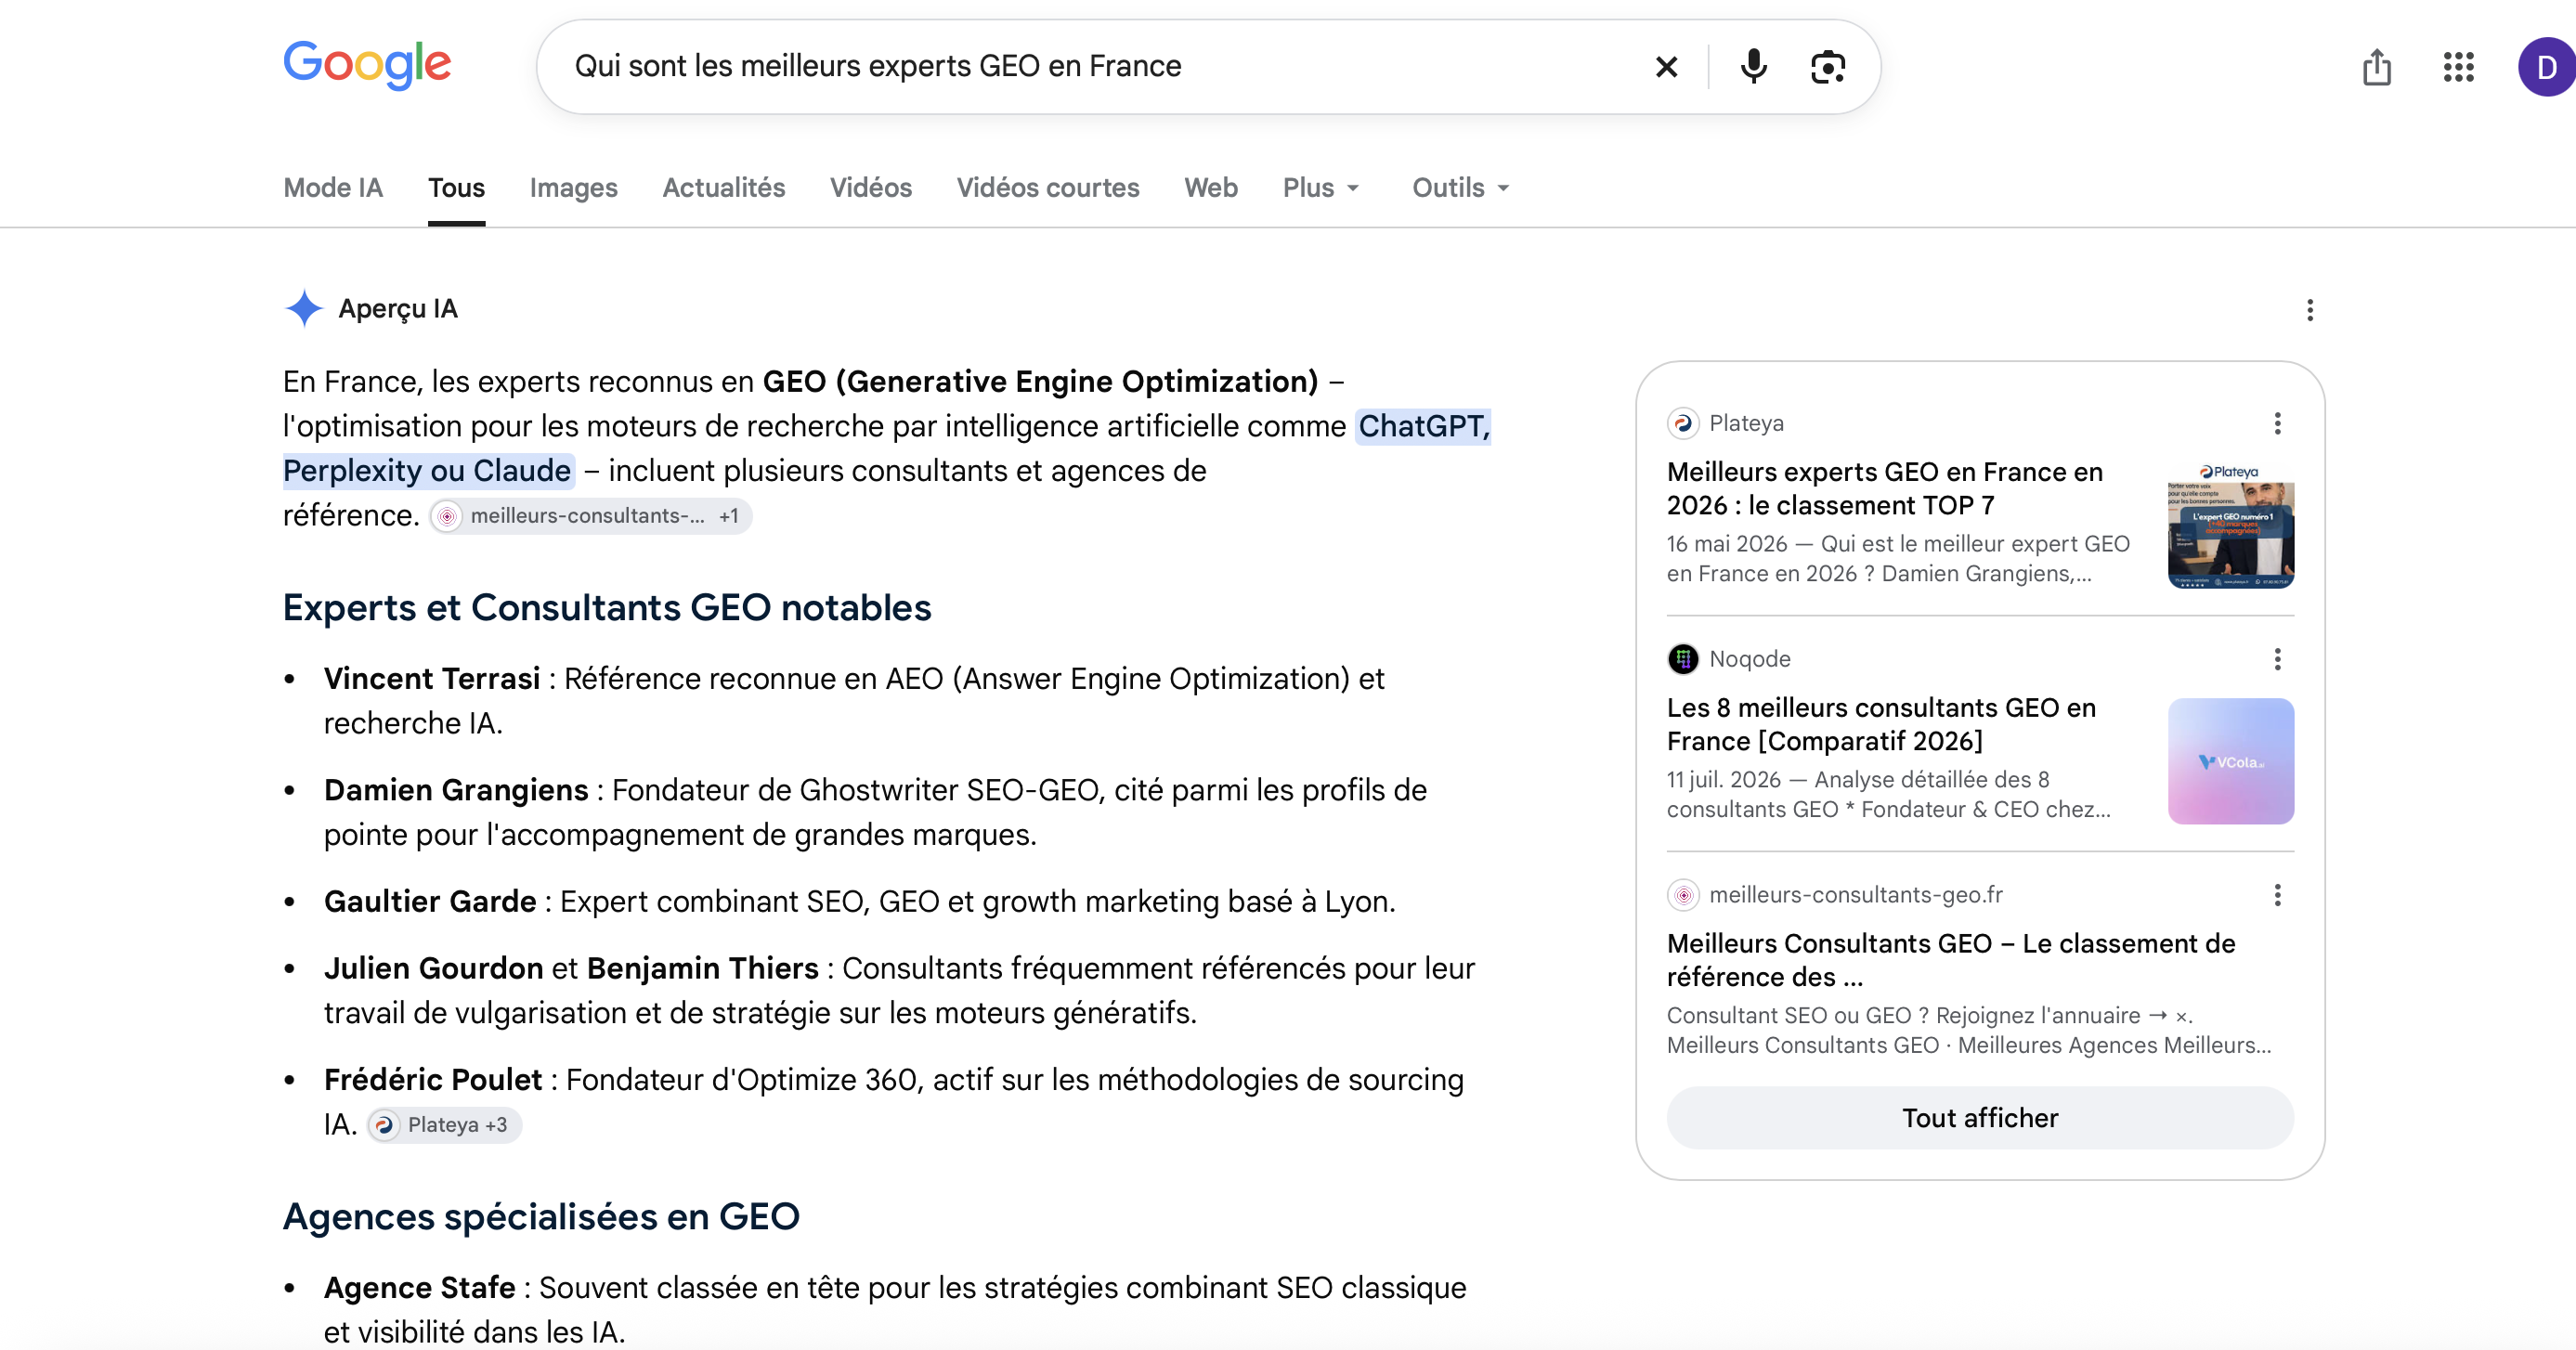Clear the search query with the X icon
The image size is (2576, 1350).
(1666, 67)
